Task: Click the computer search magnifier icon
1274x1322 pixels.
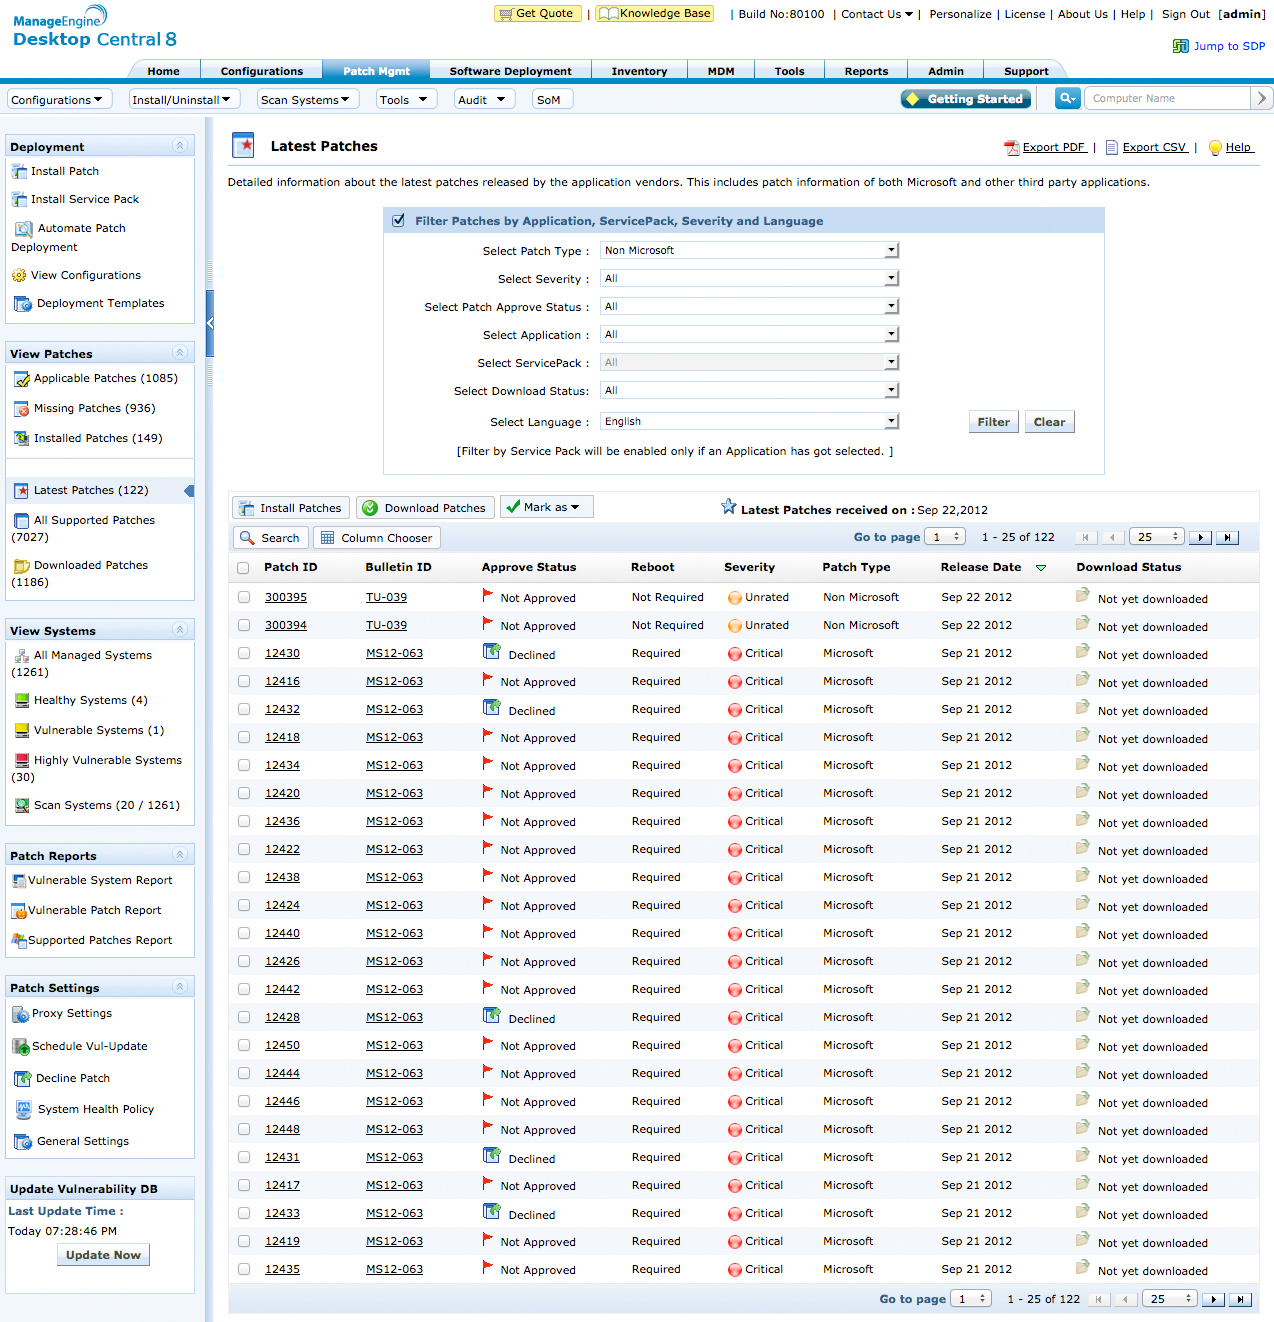Action: click(1067, 98)
